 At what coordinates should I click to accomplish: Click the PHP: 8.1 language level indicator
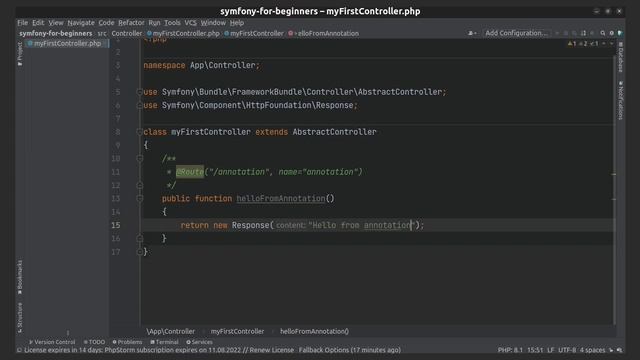(510, 350)
